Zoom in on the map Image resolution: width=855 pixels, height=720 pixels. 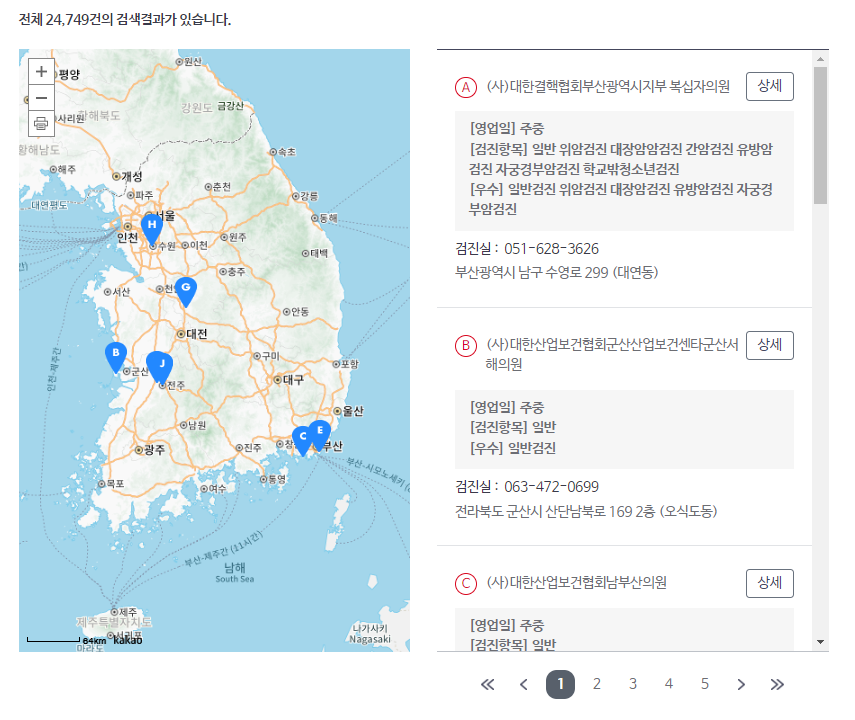point(40,72)
